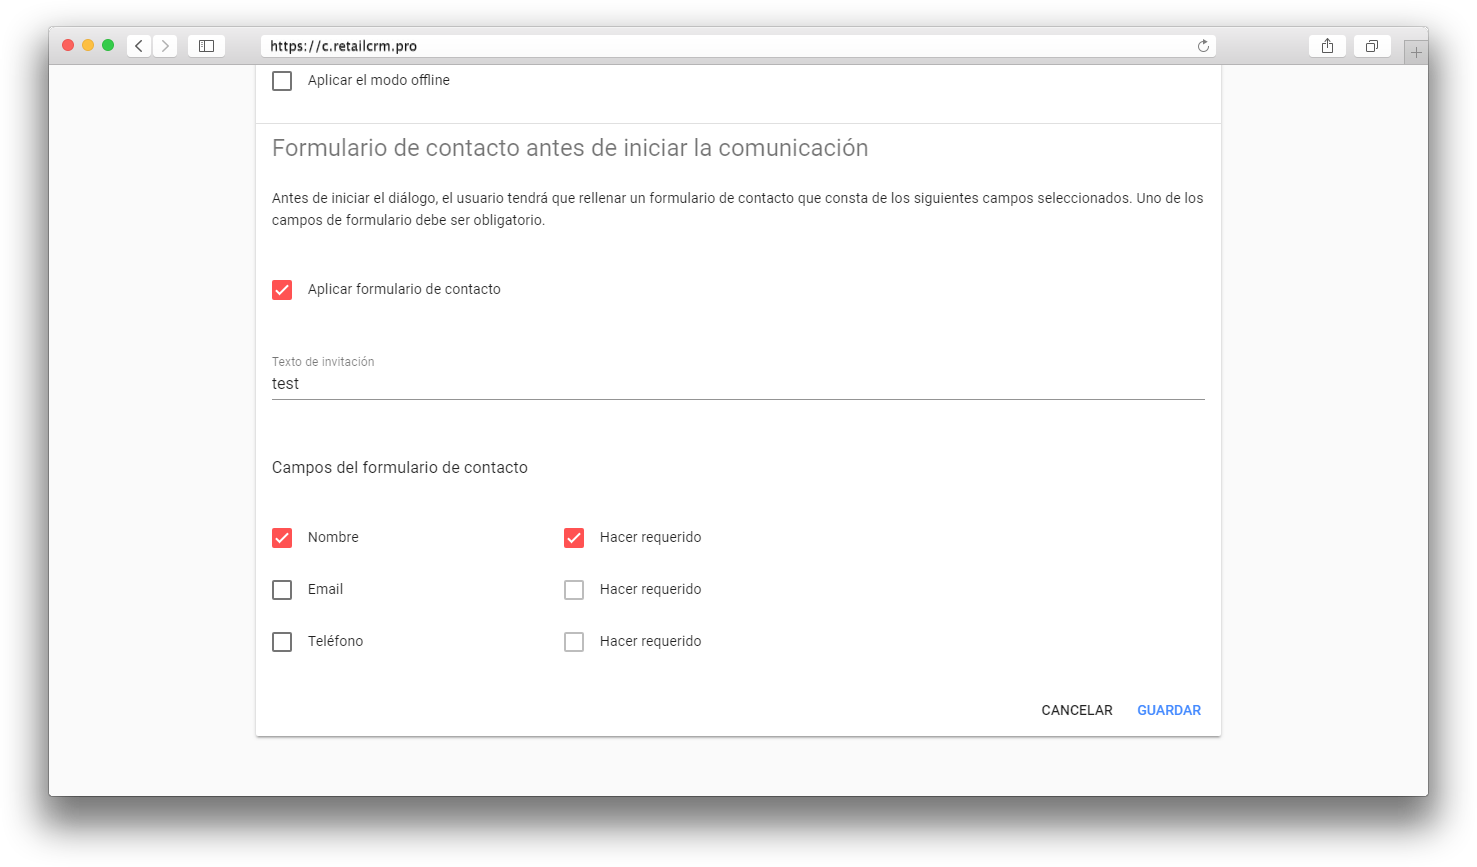The height and width of the screenshot is (867, 1477).
Task: Click the Teléfono label text
Action: [x=335, y=641]
